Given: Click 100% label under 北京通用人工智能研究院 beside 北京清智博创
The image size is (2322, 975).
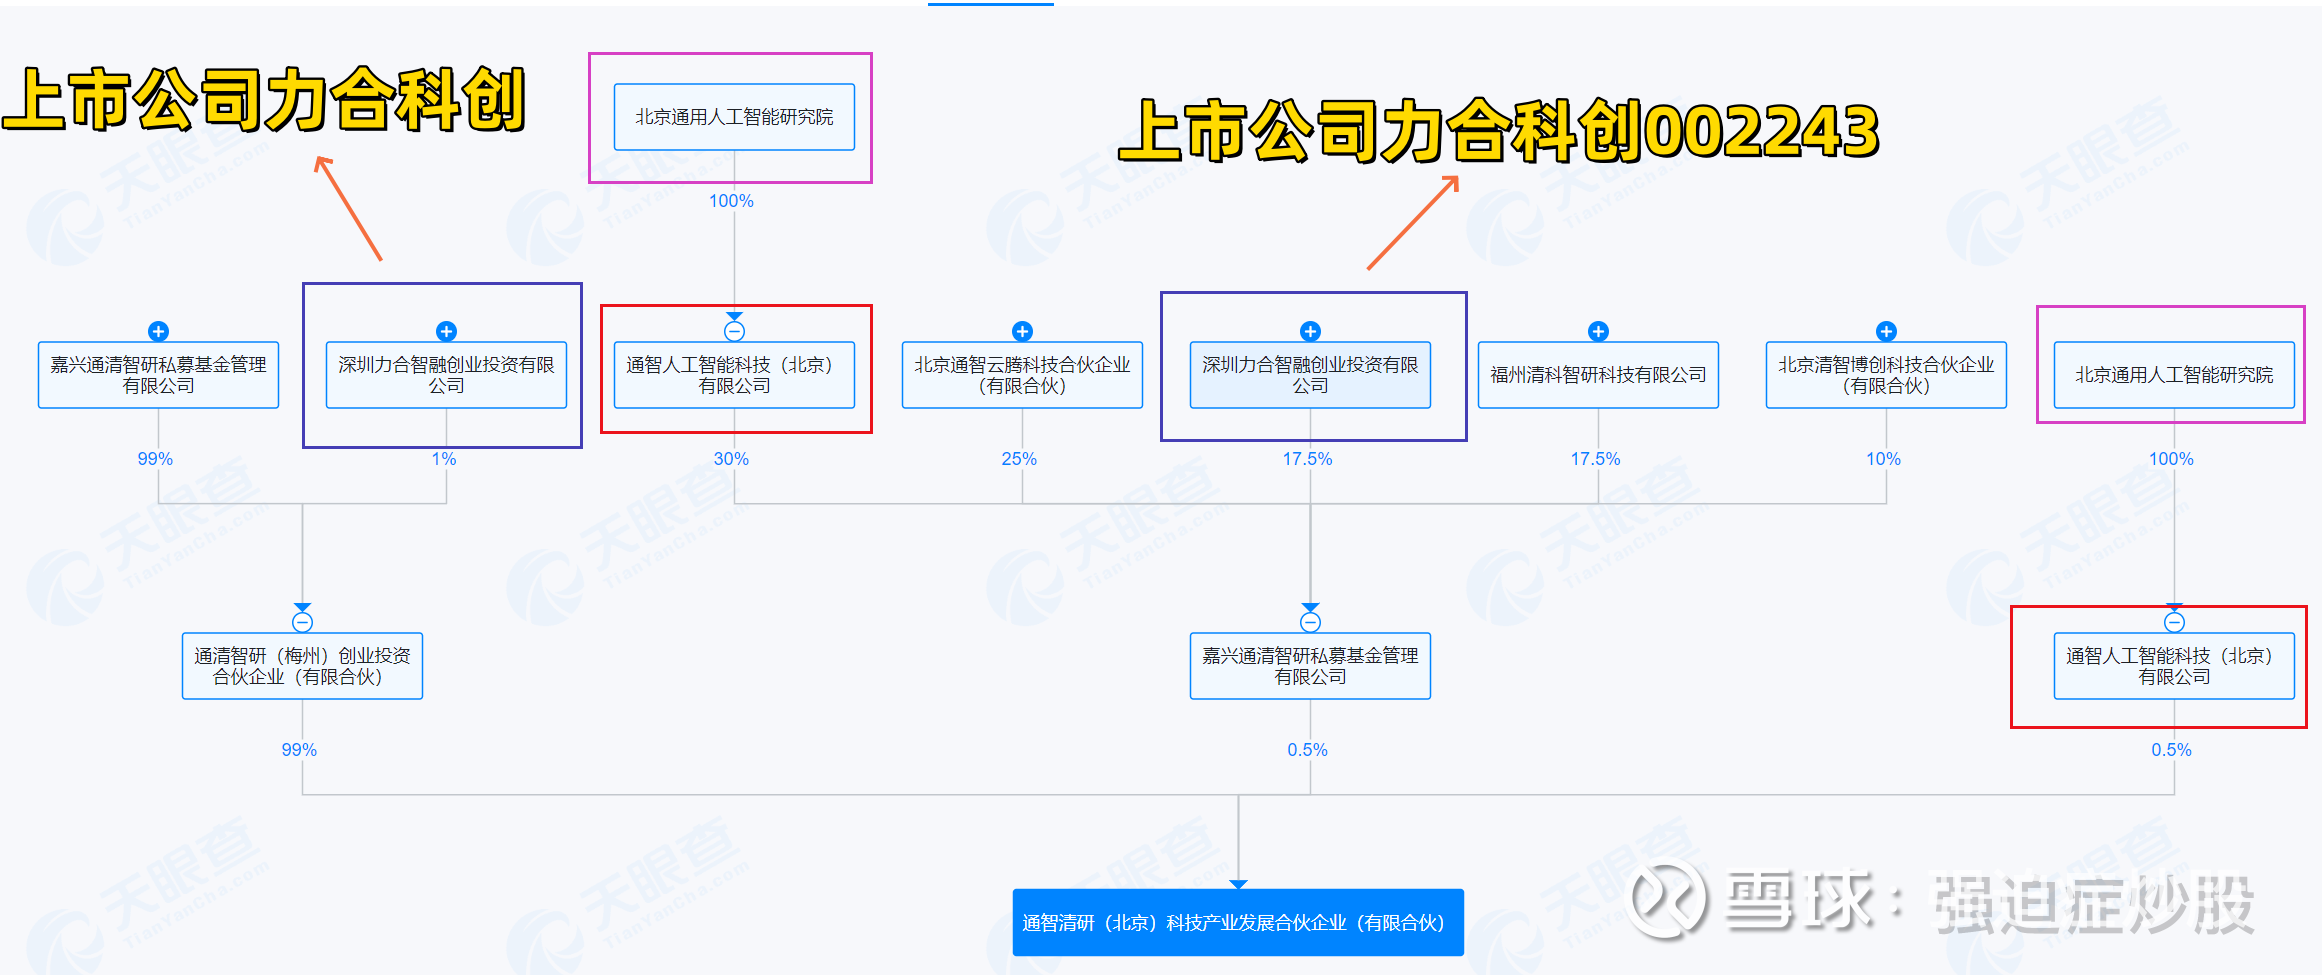Looking at the screenshot, I should click(2171, 459).
